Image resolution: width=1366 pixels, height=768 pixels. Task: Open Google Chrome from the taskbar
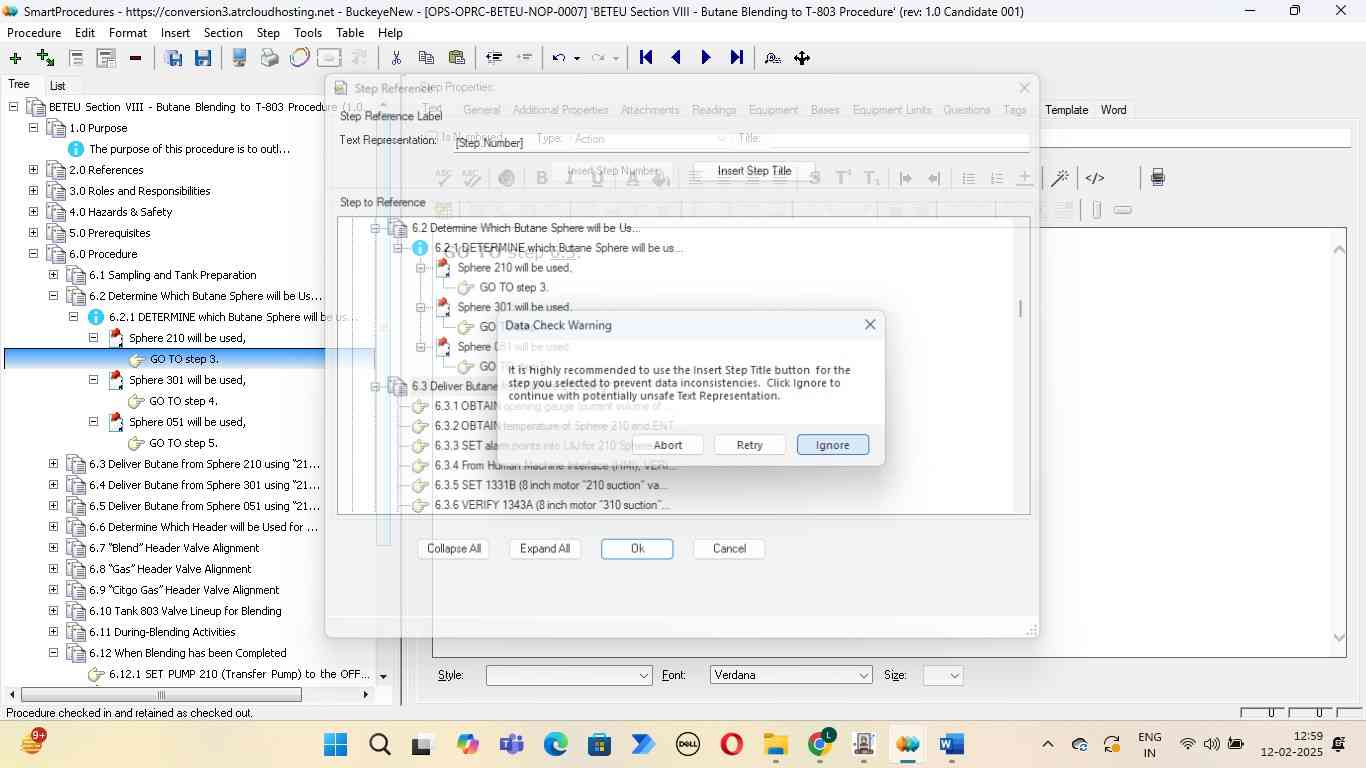821,744
